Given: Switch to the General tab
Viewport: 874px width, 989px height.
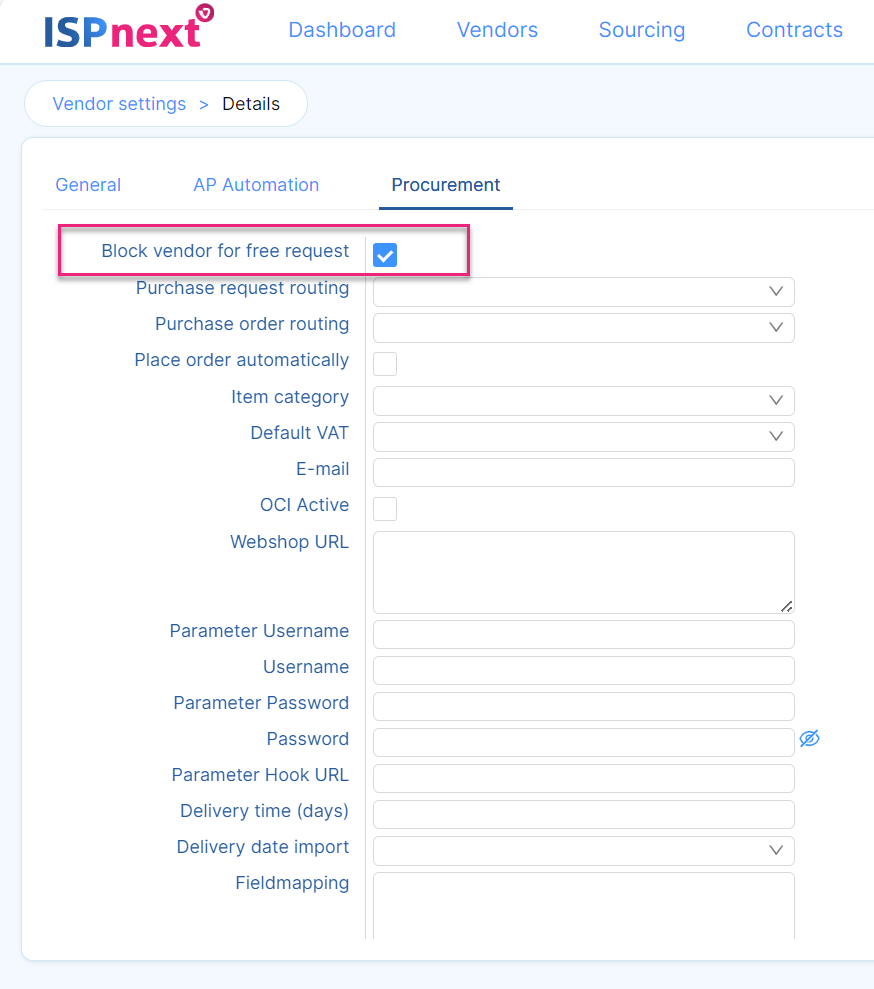Looking at the screenshot, I should (88, 185).
